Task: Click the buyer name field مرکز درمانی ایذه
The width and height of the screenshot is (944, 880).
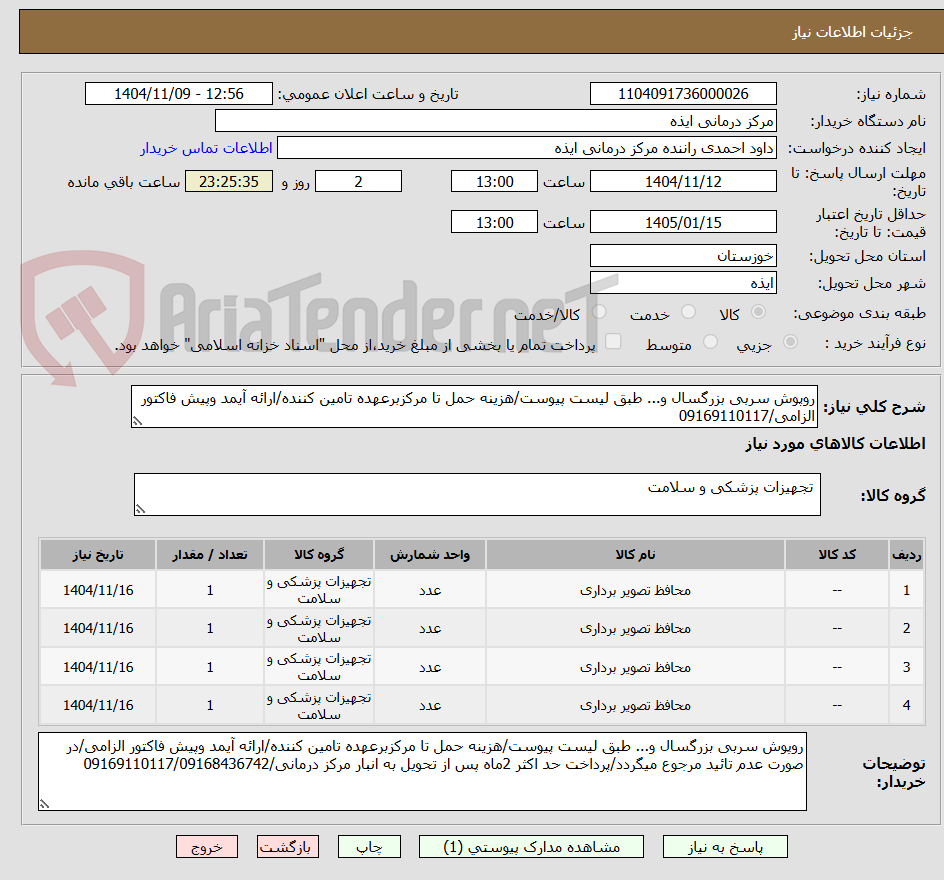Action: click(495, 121)
